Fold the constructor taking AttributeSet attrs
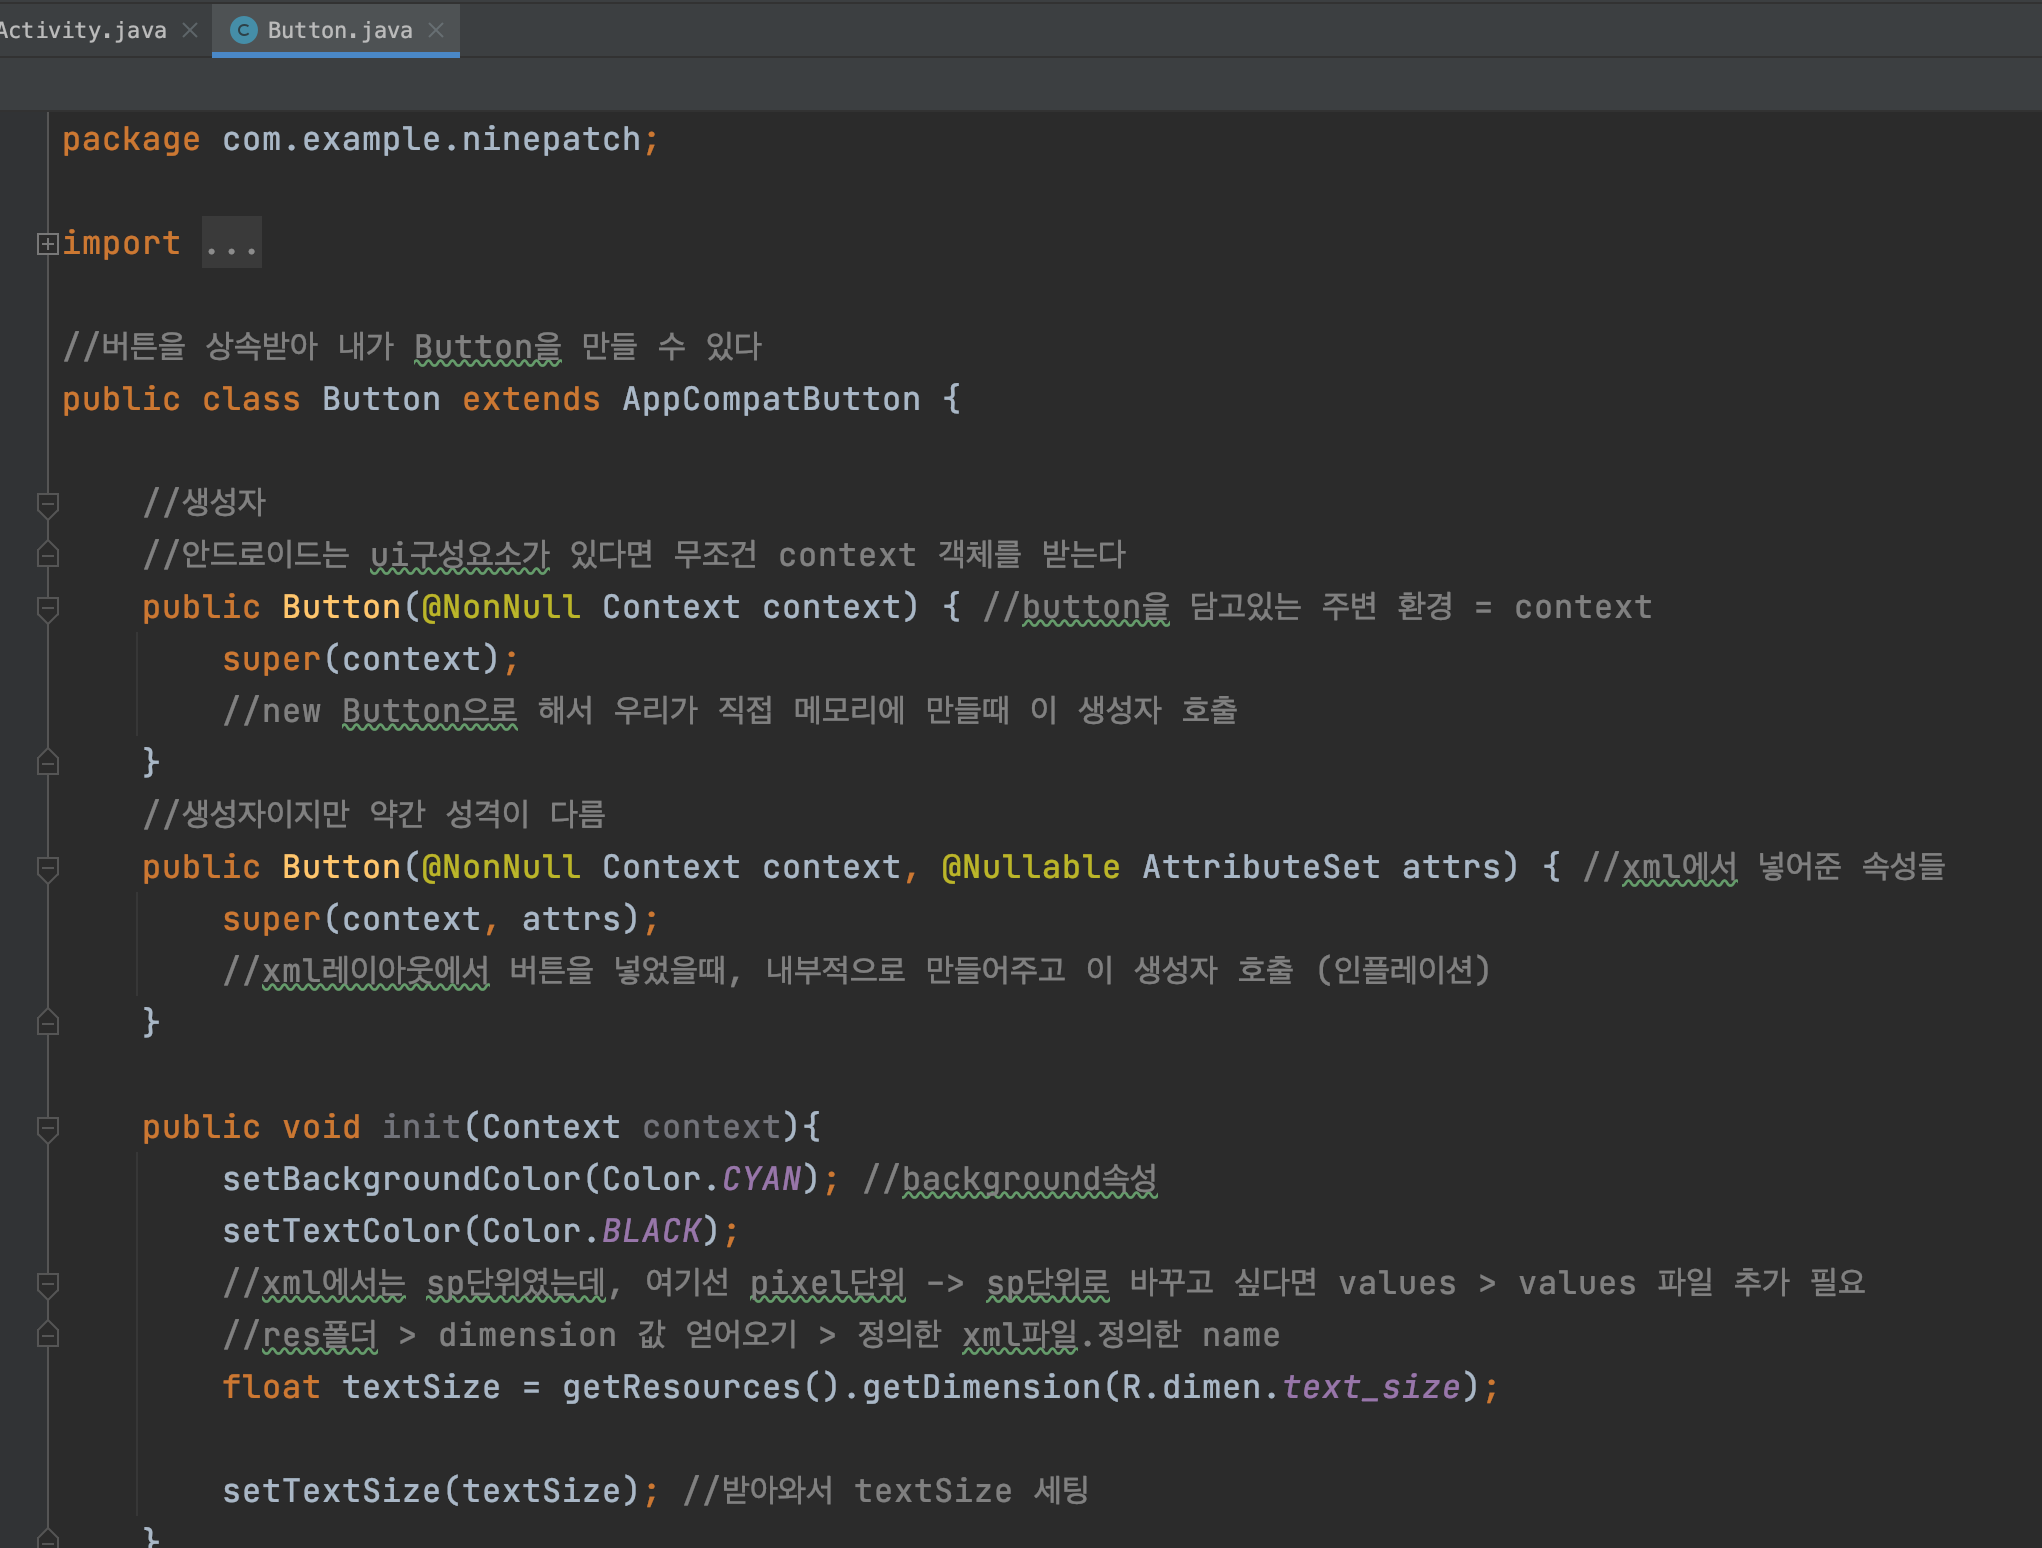The image size is (2042, 1548). coord(47,867)
